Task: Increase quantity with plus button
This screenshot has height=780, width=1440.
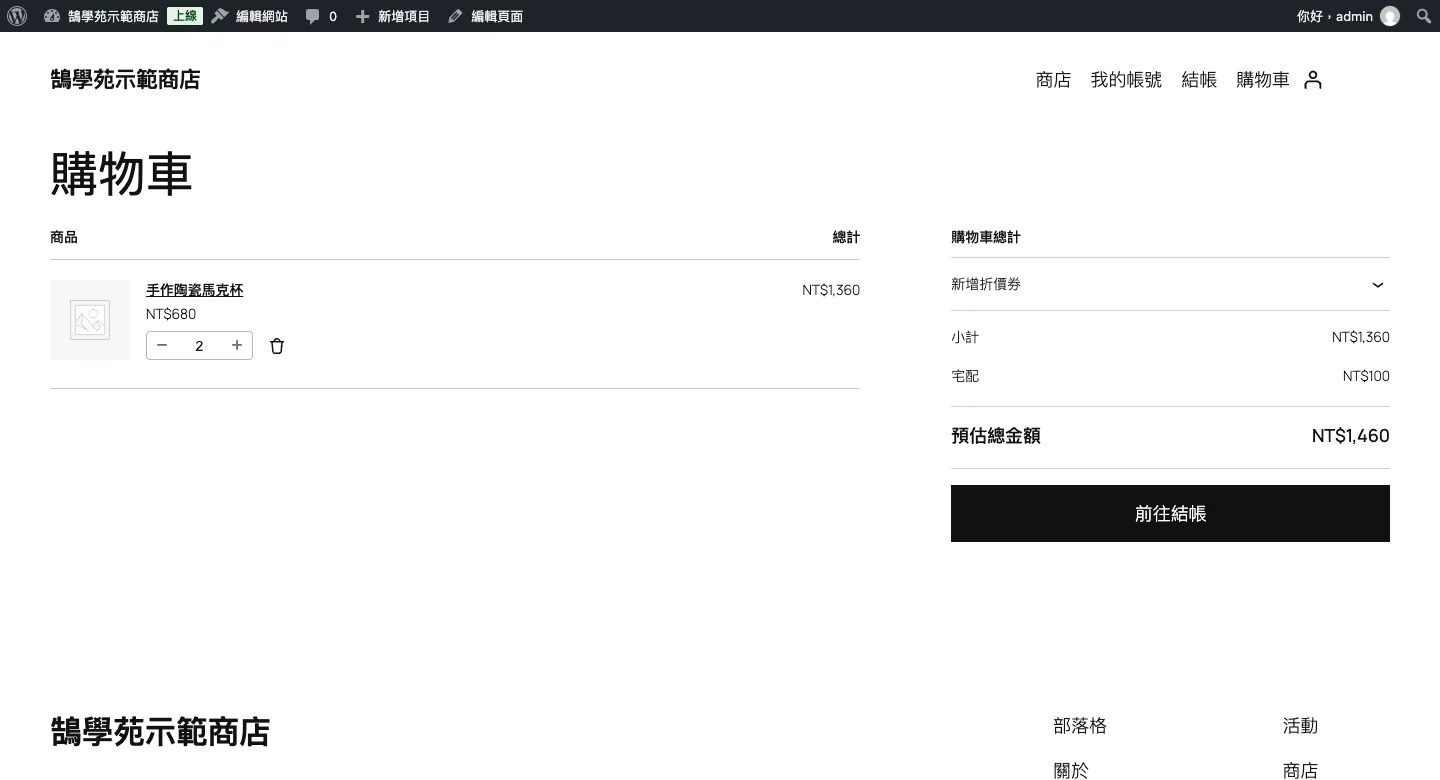Action: coord(237,345)
